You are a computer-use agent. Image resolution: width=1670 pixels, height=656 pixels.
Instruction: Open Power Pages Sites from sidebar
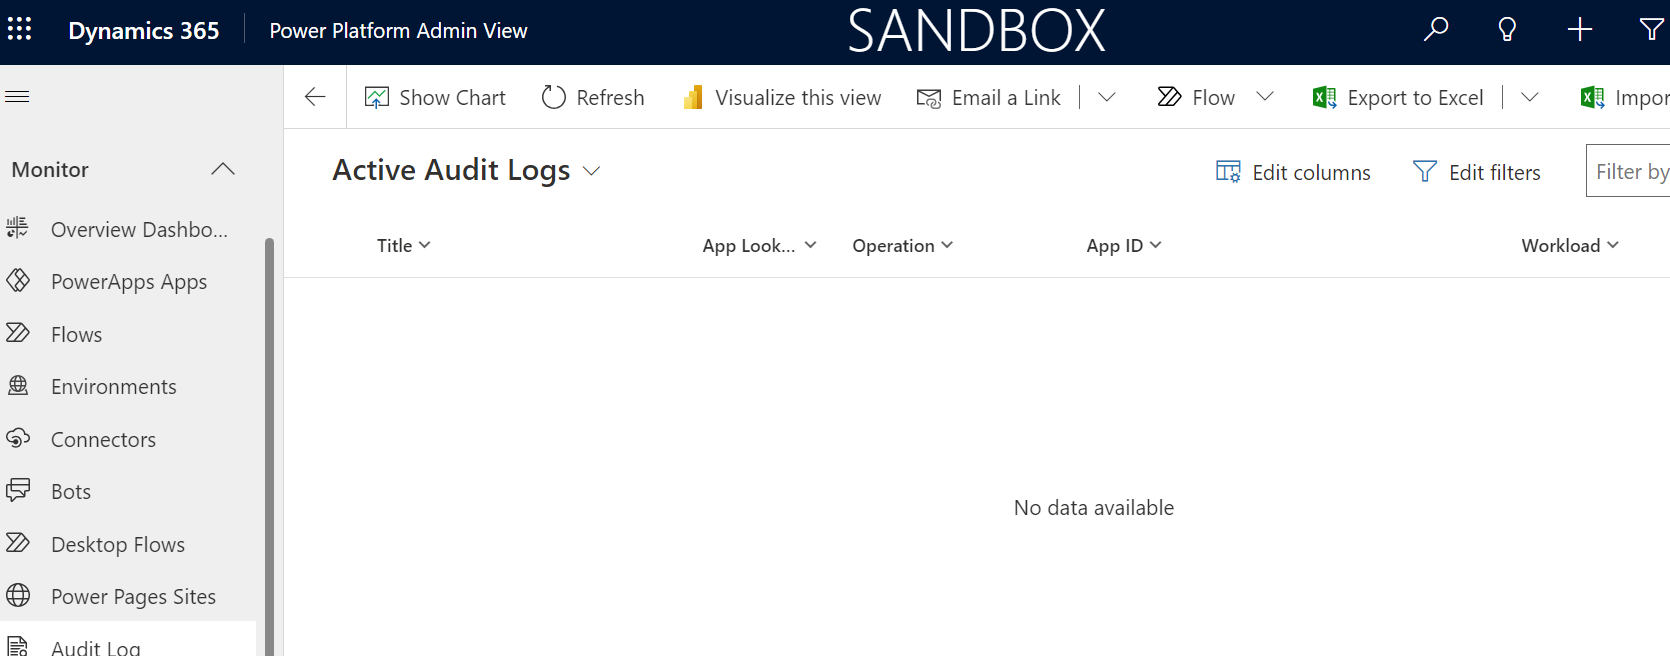tap(133, 596)
